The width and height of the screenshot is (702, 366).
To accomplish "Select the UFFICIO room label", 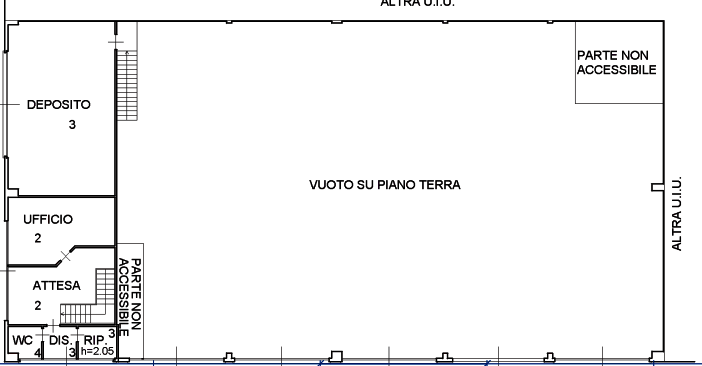I will [48, 220].
